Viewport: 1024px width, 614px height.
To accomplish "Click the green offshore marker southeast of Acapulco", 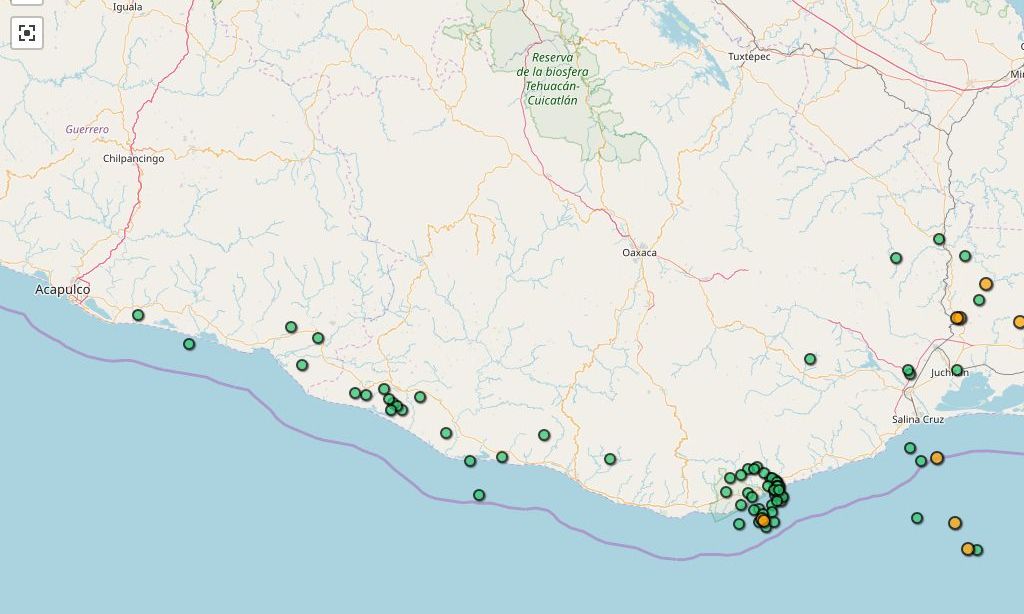I will coord(189,344).
